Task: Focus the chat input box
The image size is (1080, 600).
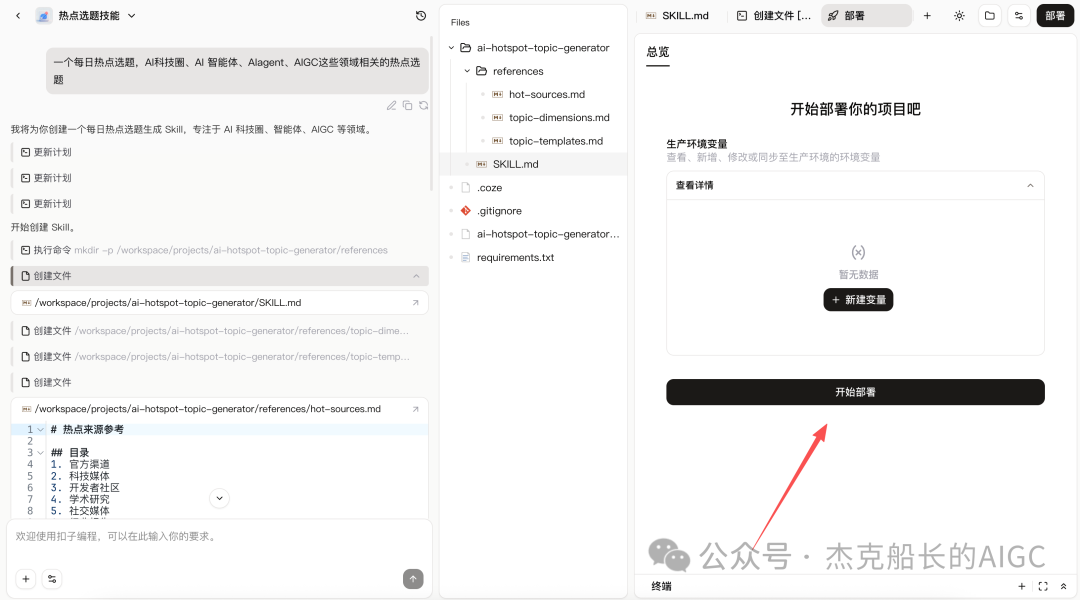Action: click(220, 537)
